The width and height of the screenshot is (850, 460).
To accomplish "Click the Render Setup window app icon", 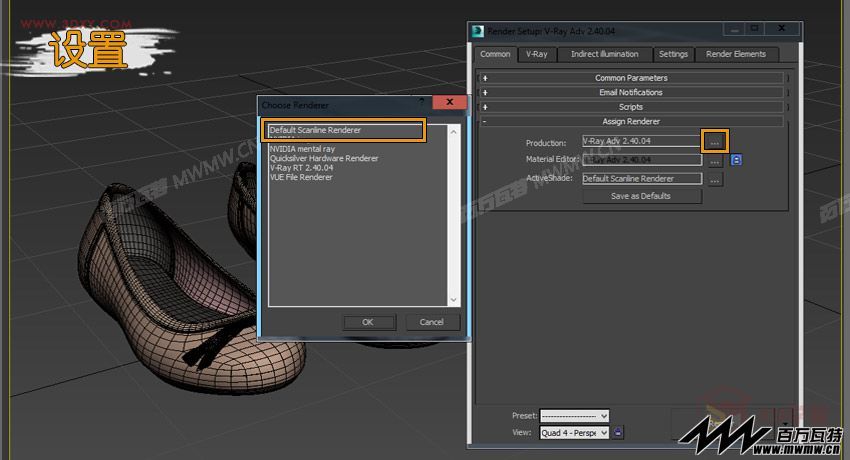I will pyautogui.click(x=478, y=31).
